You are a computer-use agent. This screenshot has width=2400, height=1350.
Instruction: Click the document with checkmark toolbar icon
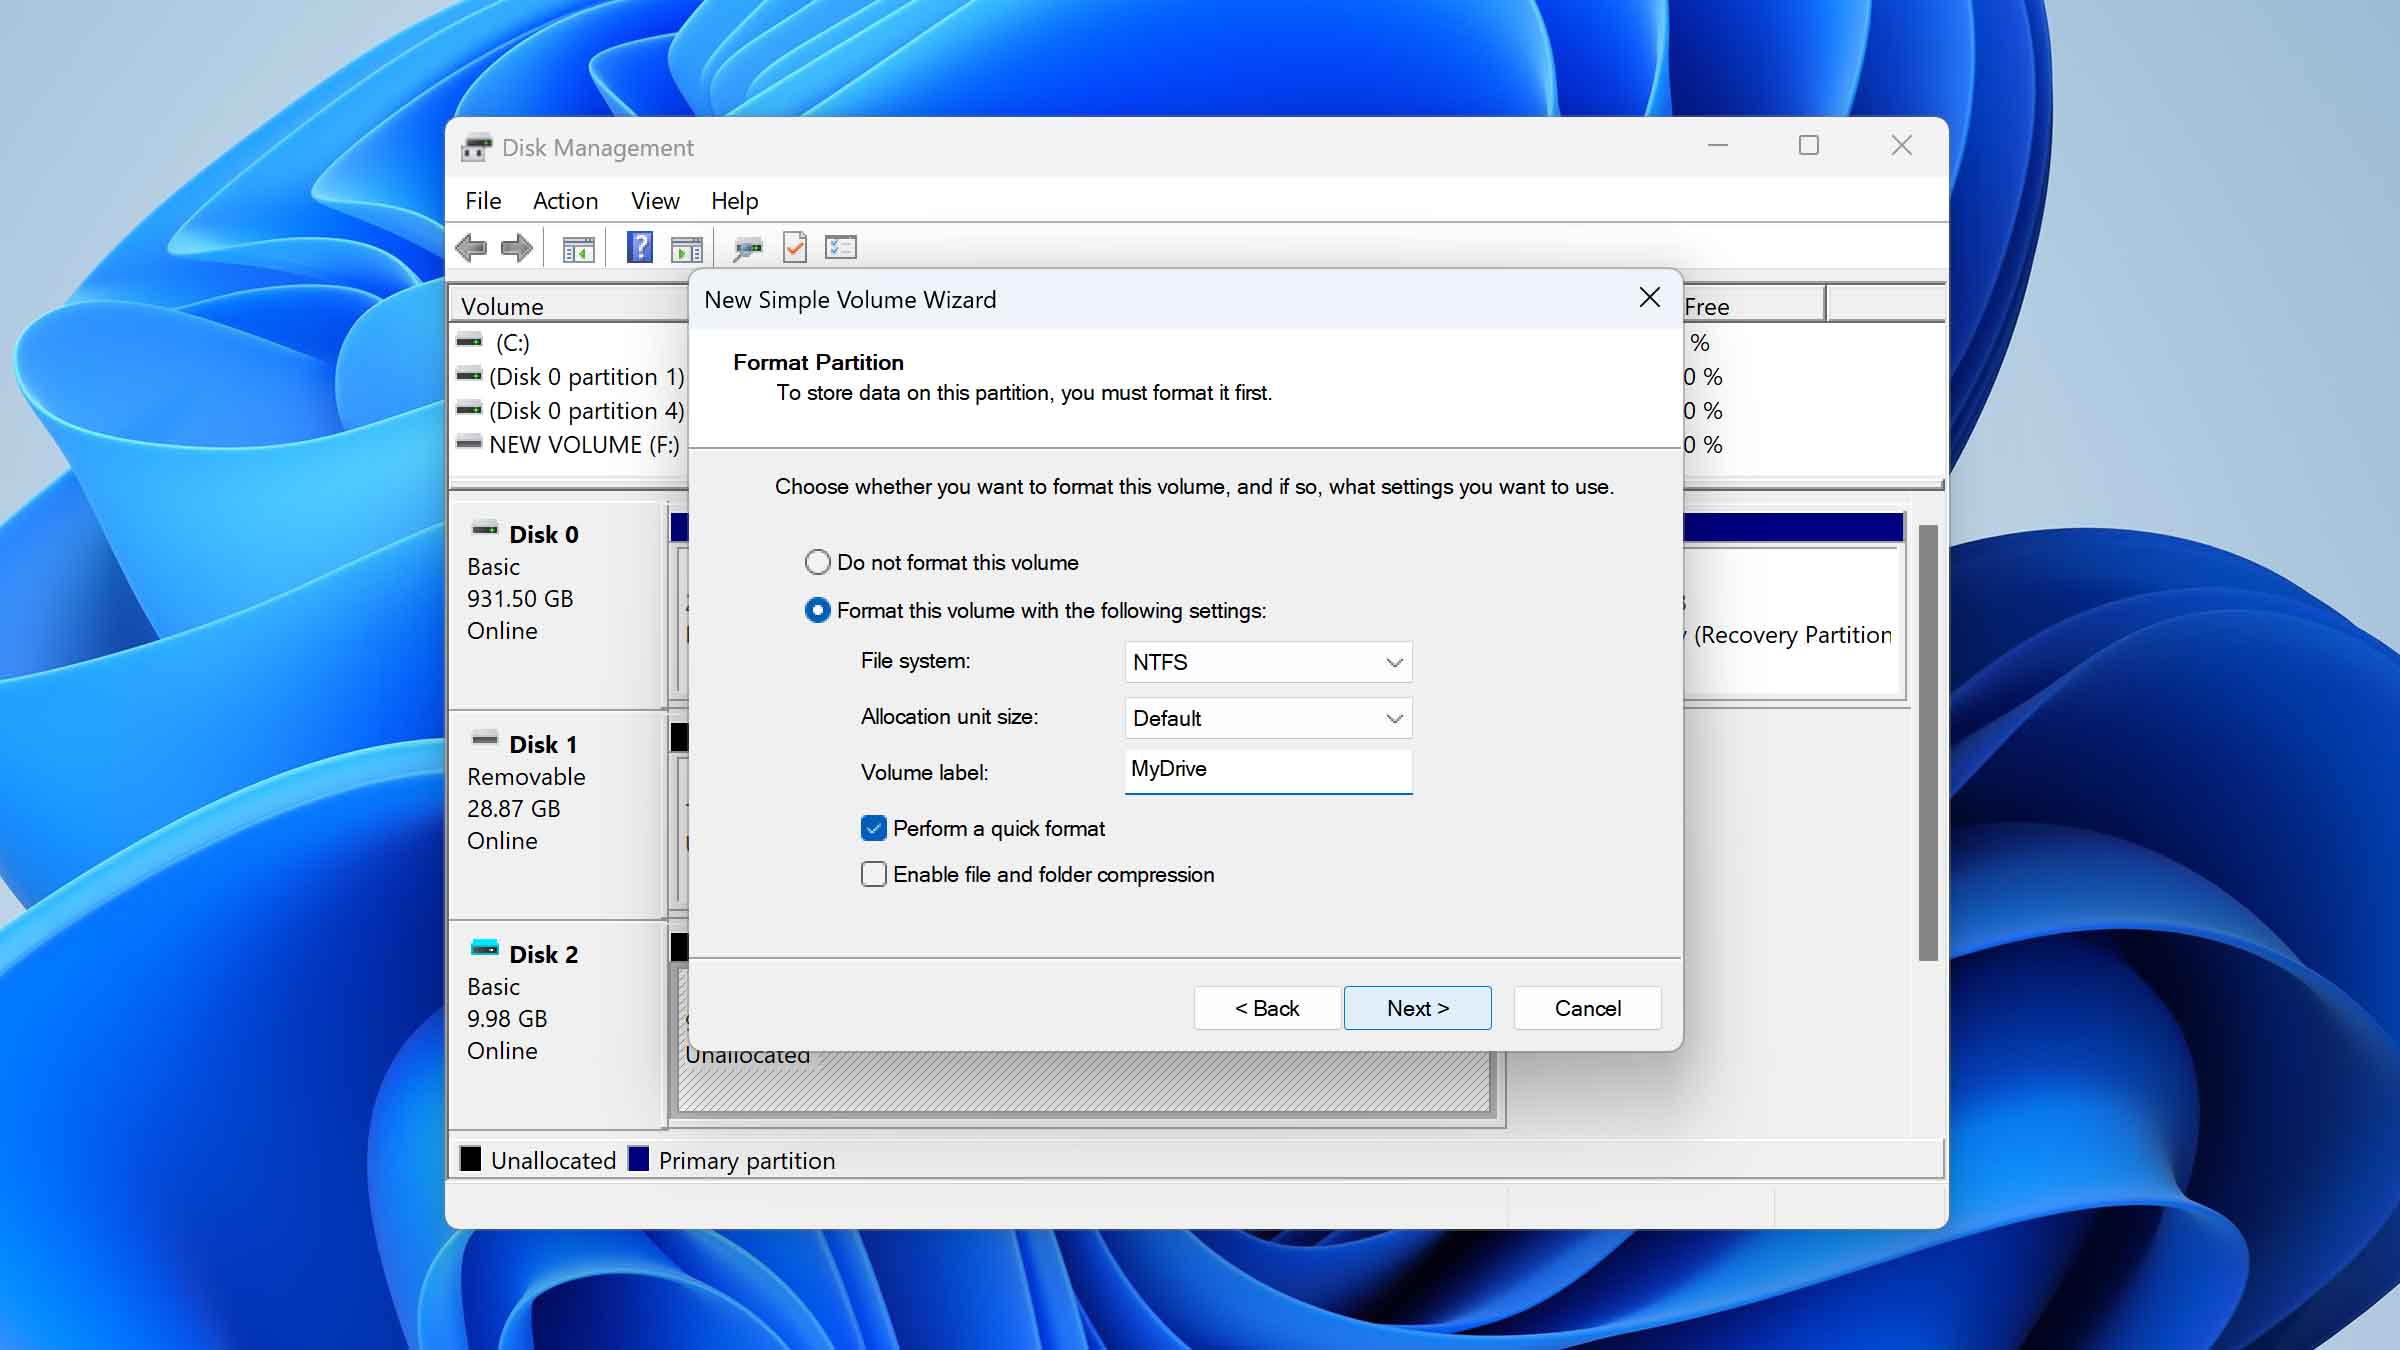coord(795,247)
